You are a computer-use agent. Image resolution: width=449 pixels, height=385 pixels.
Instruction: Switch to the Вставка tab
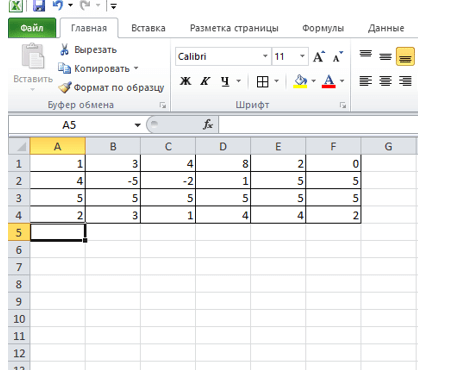148,28
